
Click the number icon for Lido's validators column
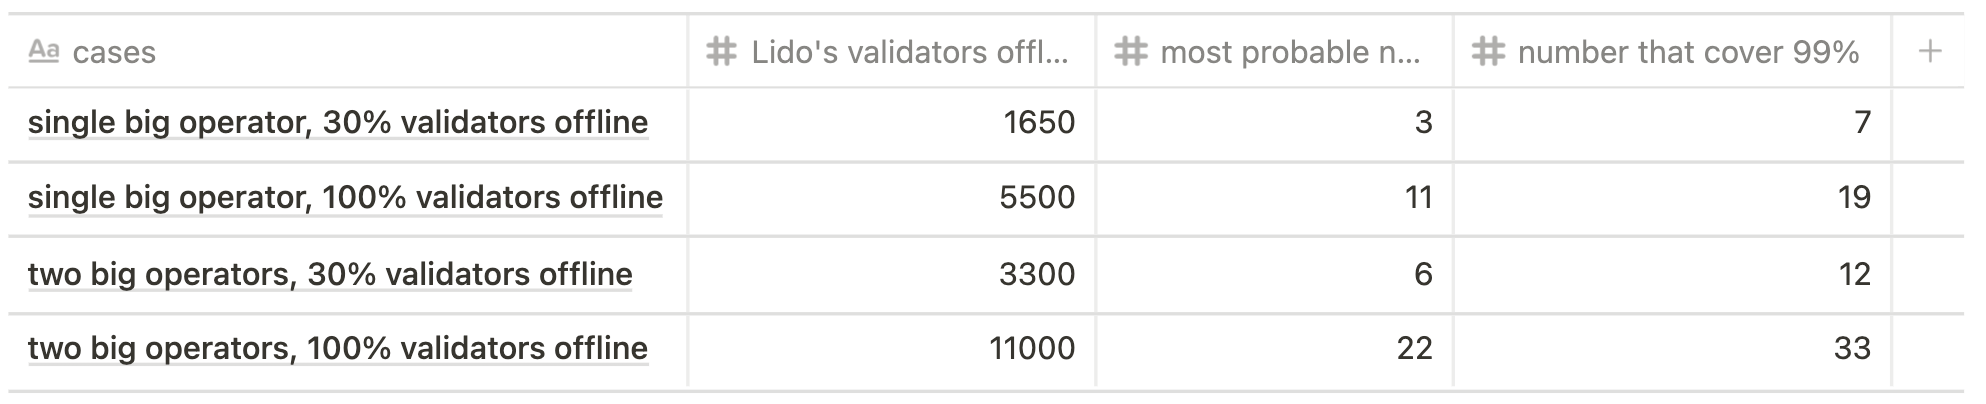(721, 52)
